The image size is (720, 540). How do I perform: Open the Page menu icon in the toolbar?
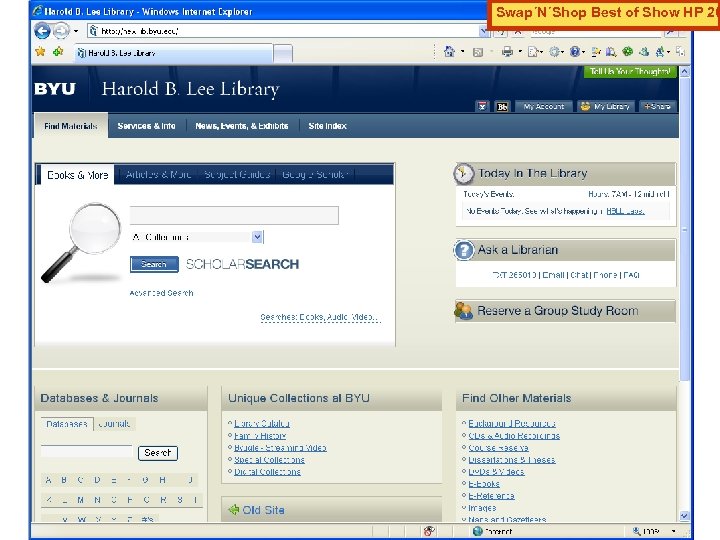(533, 51)
